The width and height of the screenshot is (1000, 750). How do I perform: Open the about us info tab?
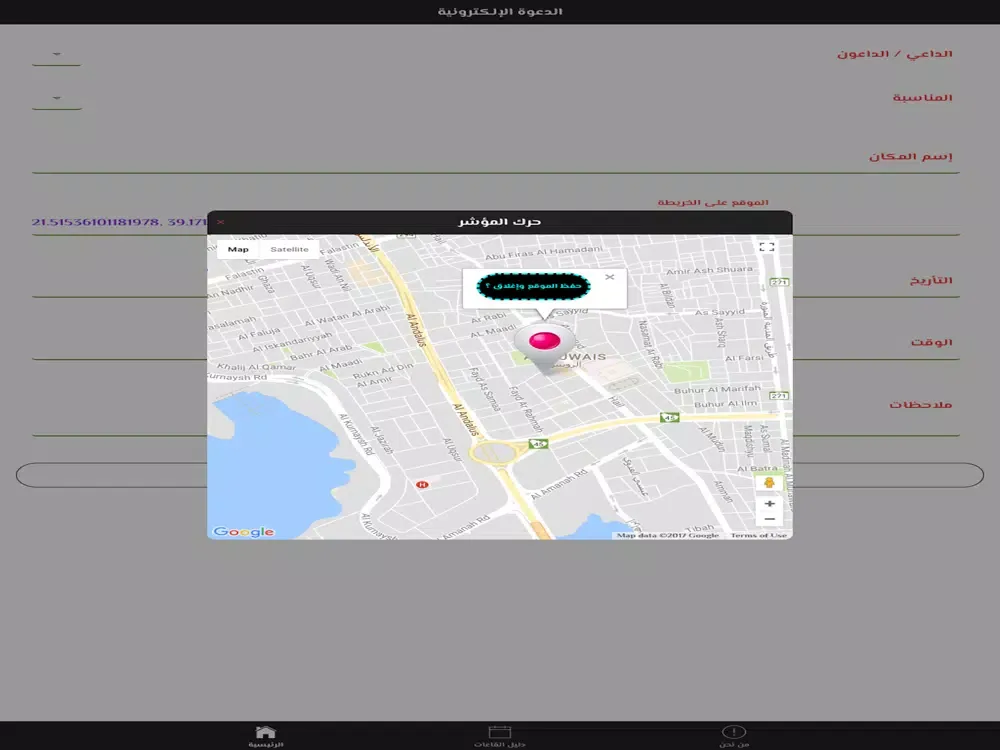click(734, 736)
